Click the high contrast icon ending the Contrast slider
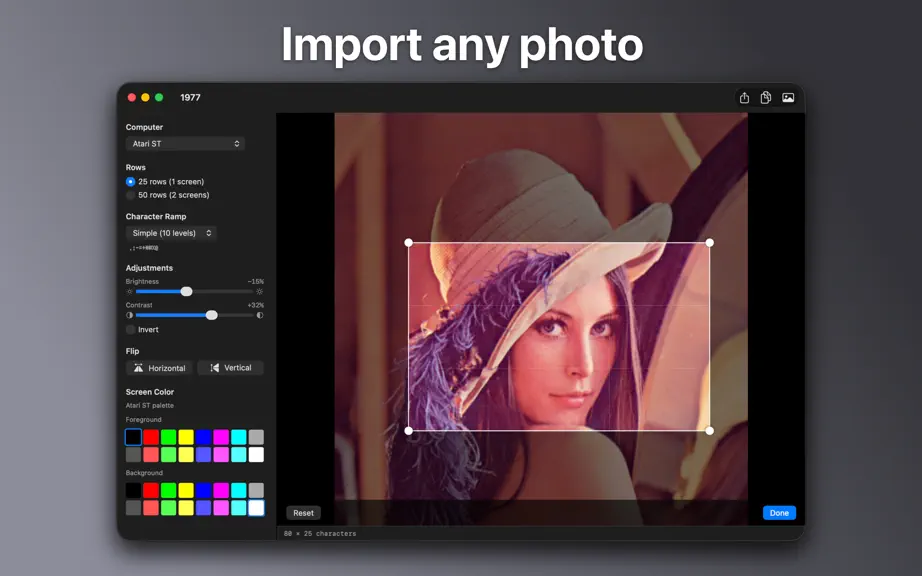922x576 pixels. [x=259, y=315]
